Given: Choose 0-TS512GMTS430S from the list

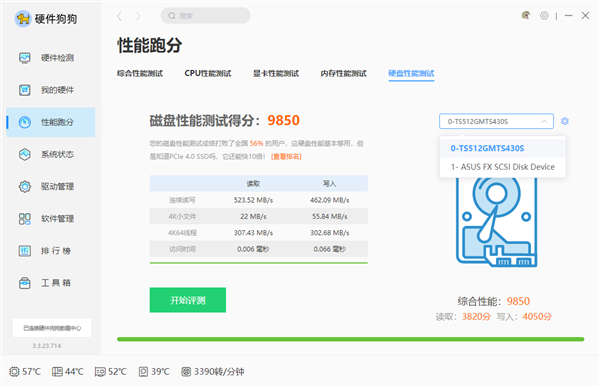Looking at the screenshot, I should [x=502, y=148].
